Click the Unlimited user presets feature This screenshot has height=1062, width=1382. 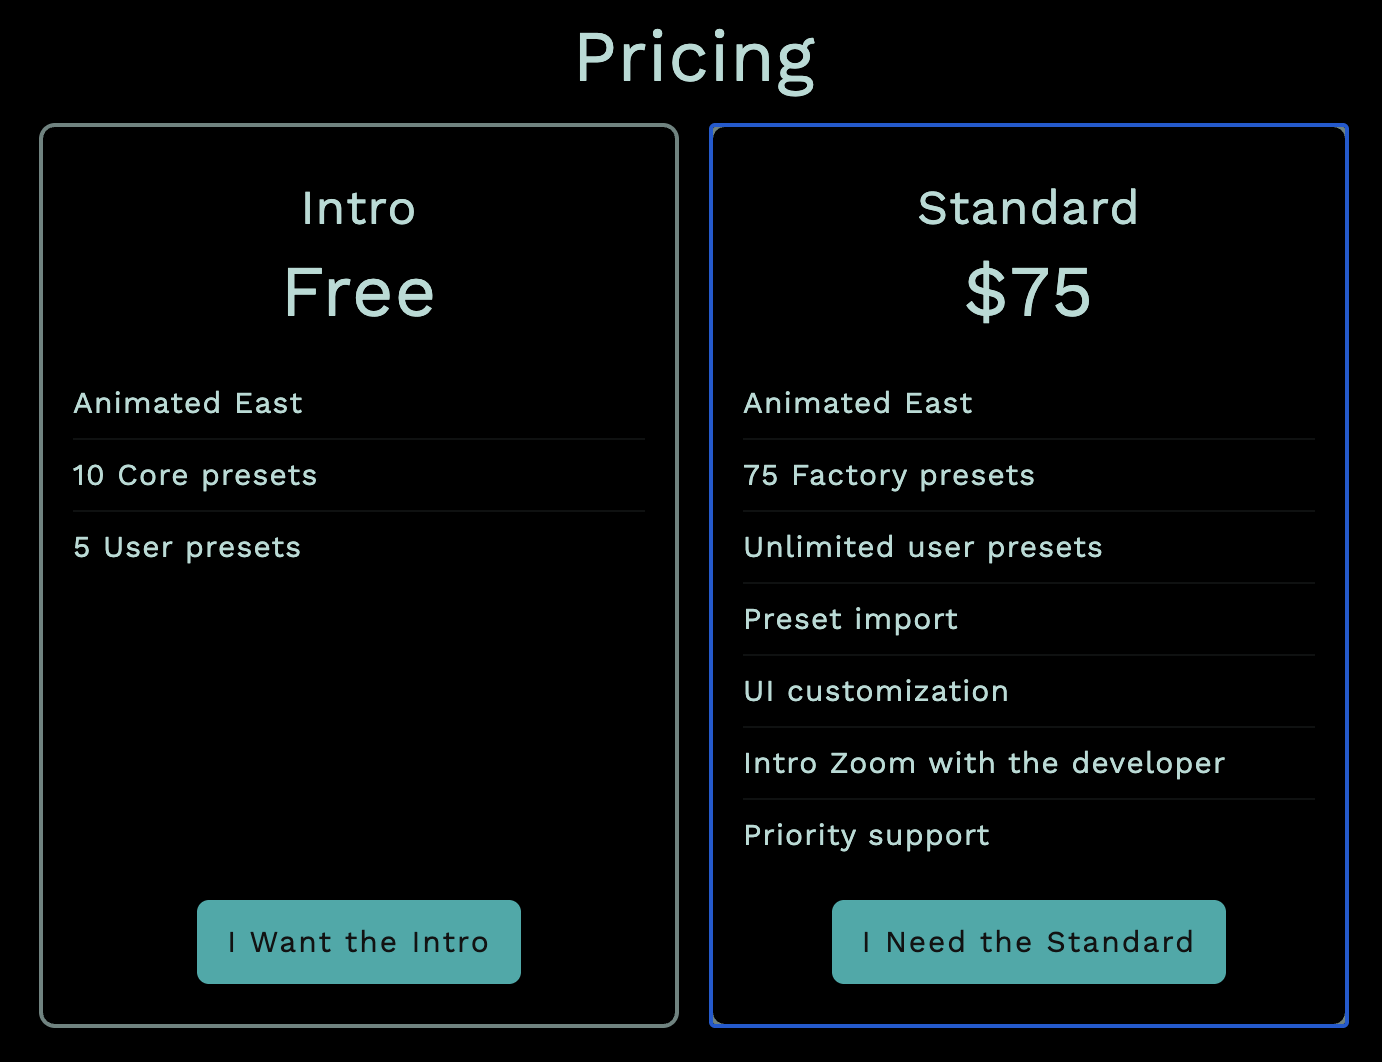point(923,547)
